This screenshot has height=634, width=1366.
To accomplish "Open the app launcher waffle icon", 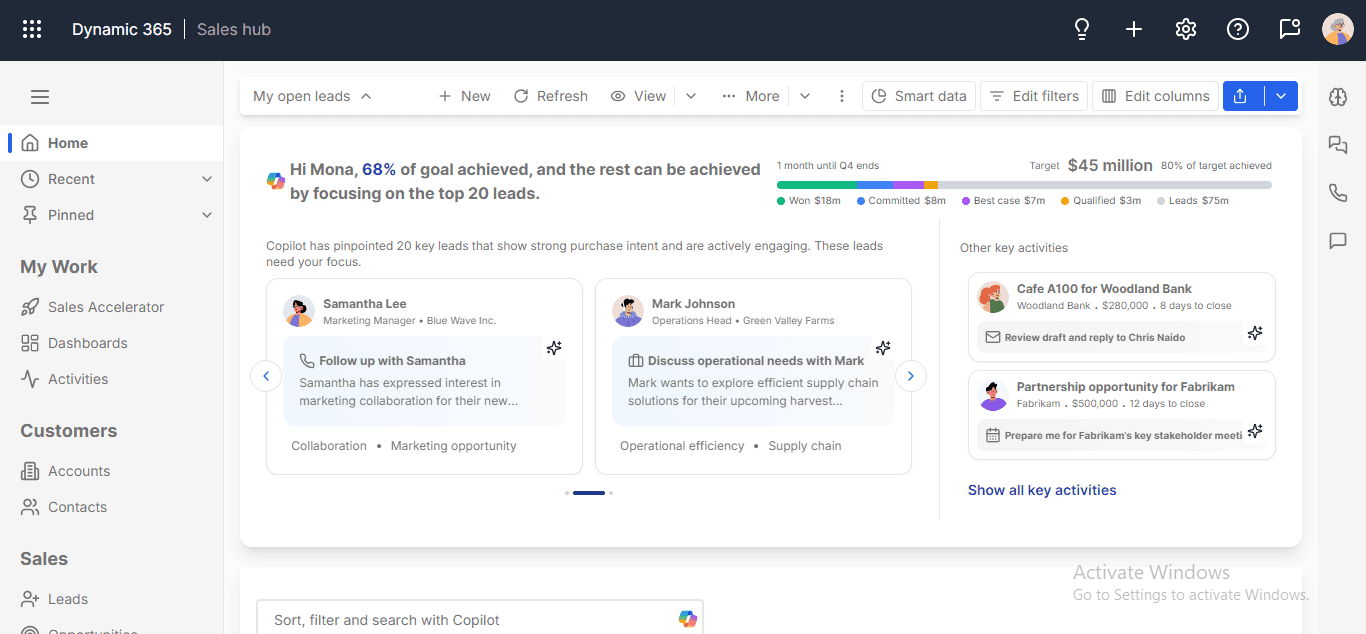I will tap(32, 29).
